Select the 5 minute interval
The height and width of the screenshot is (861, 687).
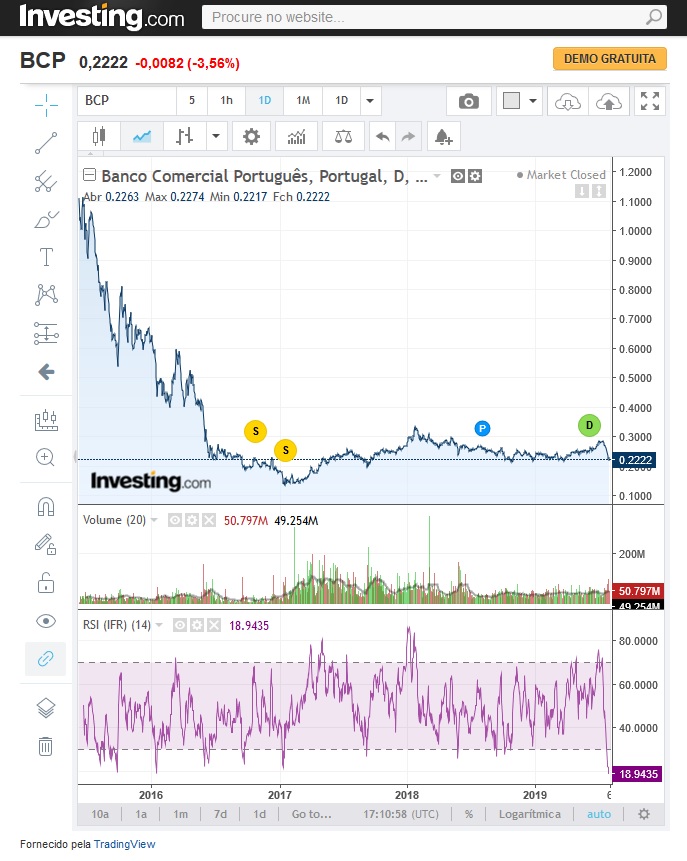pos(192,100)
